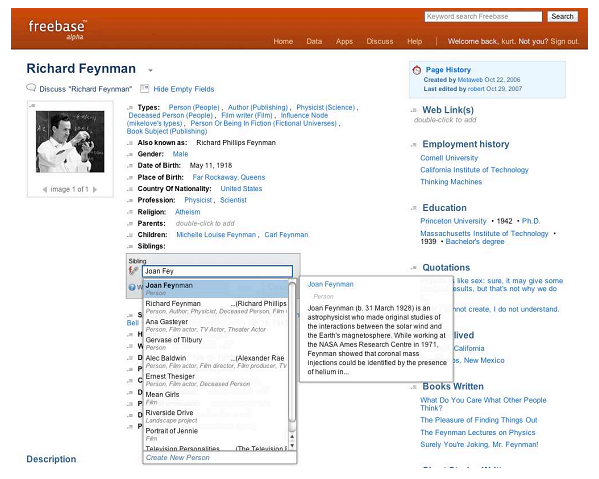Screen dimensions: 599x479
Task: Click the edit handle beside Profession
Action: pos(130,201)
